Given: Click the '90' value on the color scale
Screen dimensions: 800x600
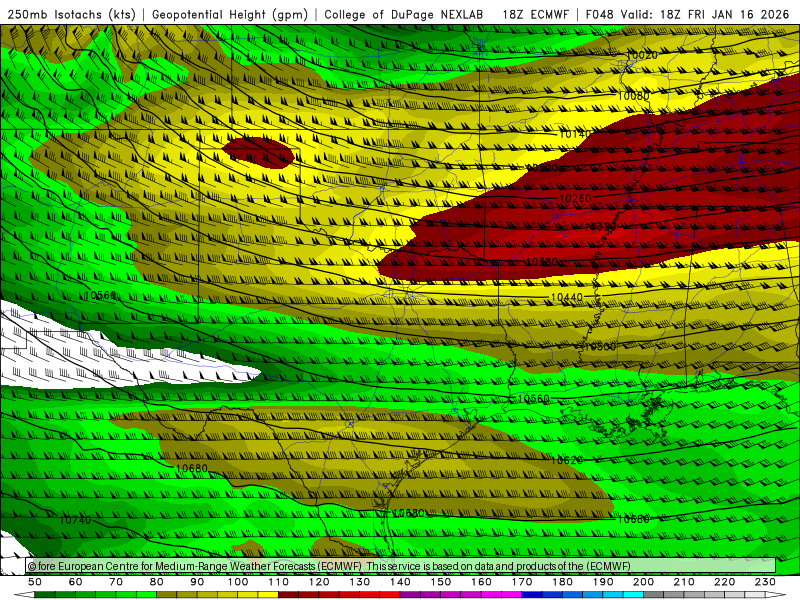Looking at the screenshot, I should [197, 582].
